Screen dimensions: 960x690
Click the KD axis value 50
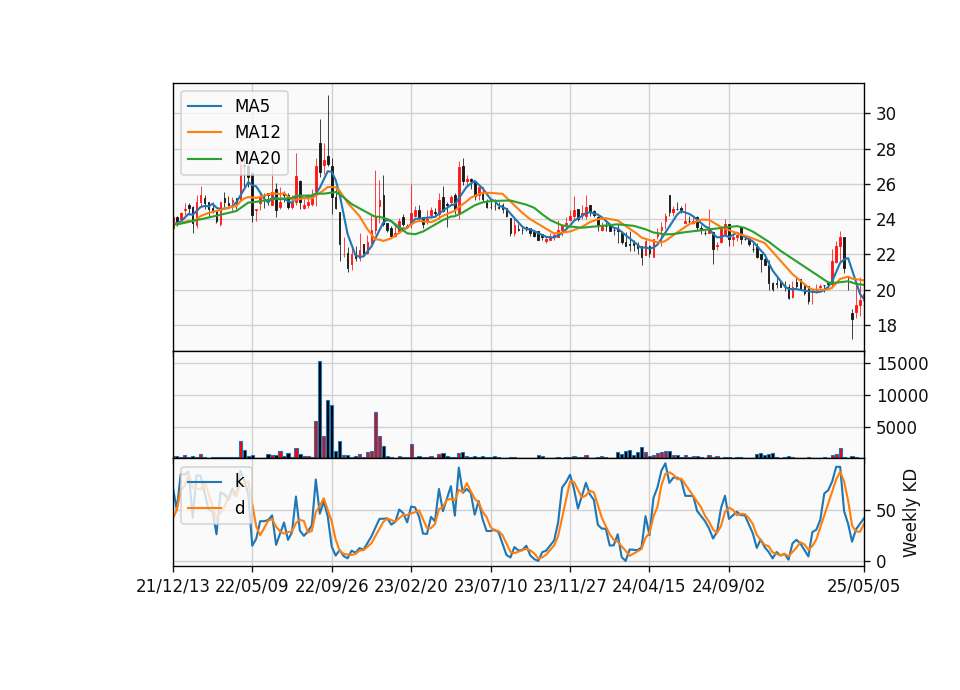(x=886, y=511)
